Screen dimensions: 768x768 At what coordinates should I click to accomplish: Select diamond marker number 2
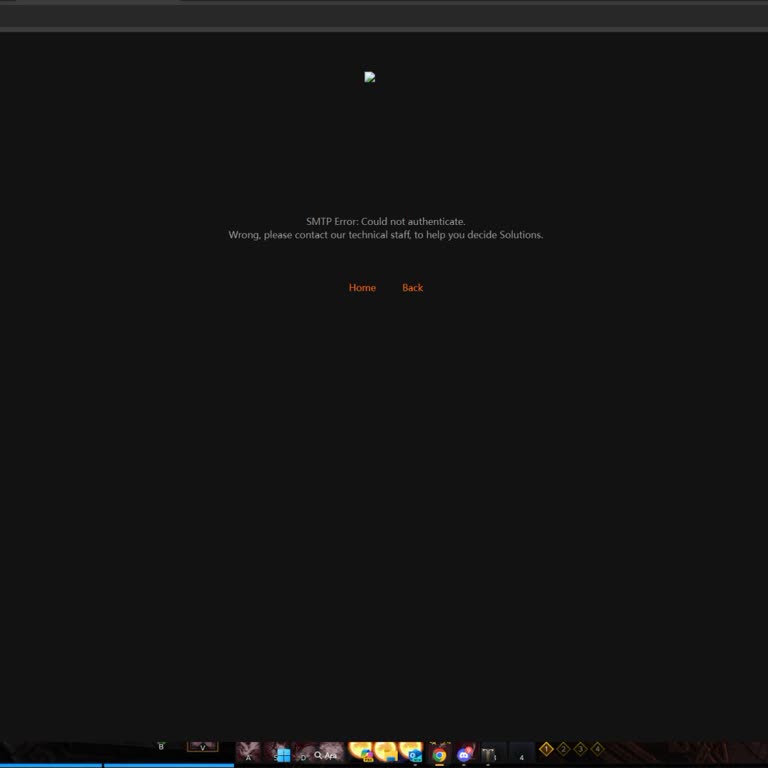(563, 749)
